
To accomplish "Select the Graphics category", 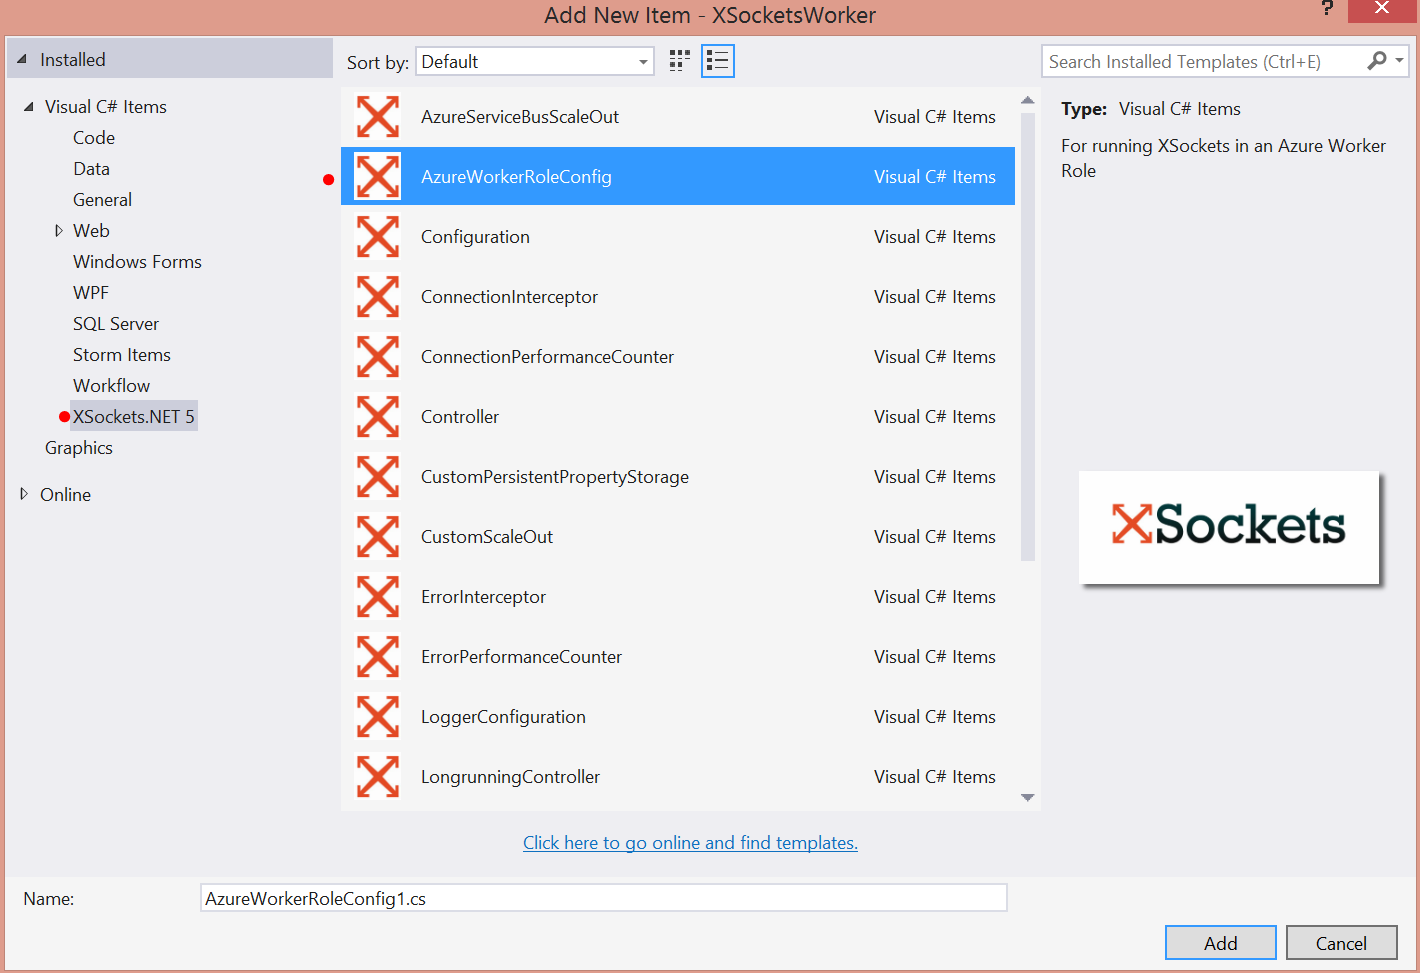I will (x=79, y=448).
